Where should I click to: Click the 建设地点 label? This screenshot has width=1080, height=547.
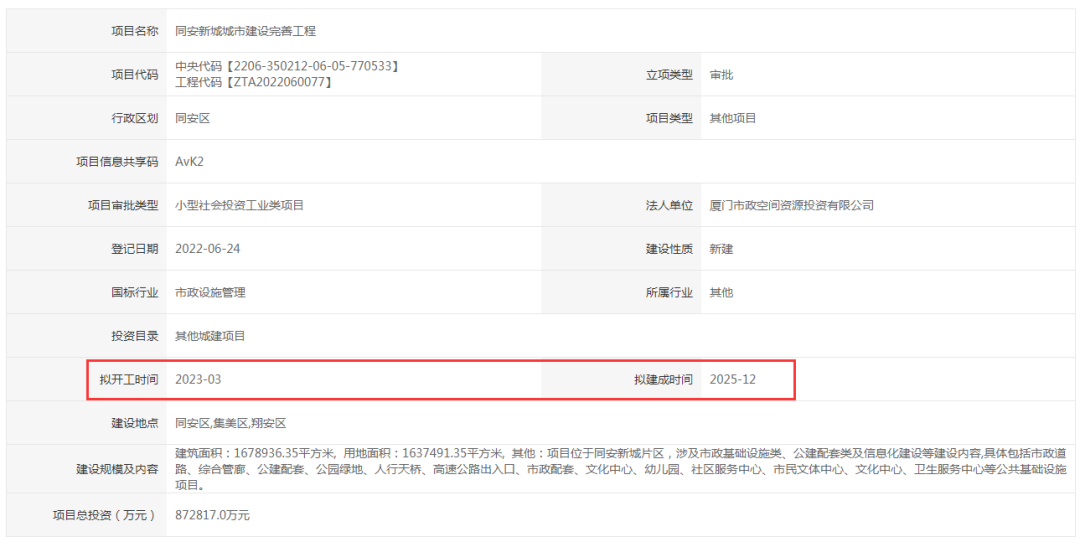click(135, 423)
